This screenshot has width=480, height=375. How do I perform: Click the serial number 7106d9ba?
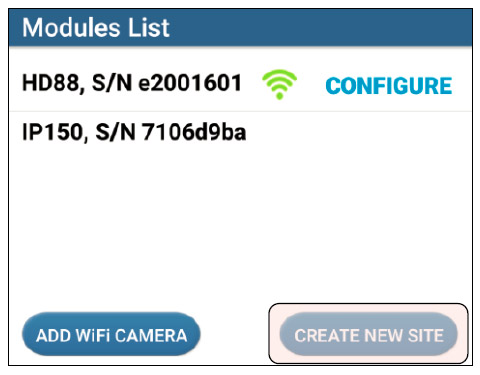194,132
